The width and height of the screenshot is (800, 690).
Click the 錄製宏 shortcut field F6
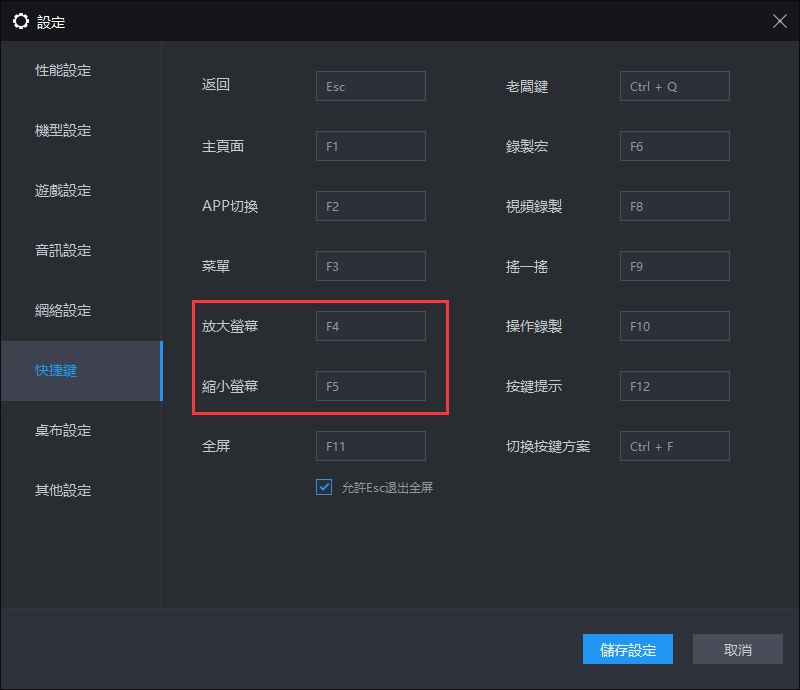point(674,146)
